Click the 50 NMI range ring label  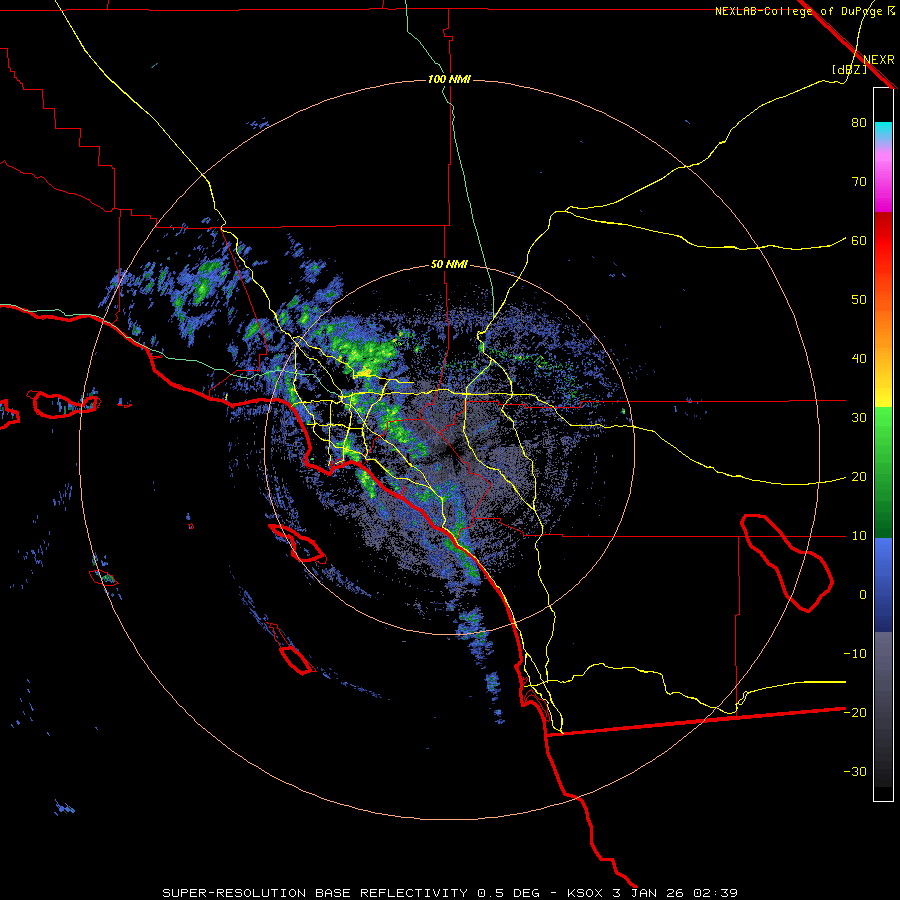click(449, 265)
